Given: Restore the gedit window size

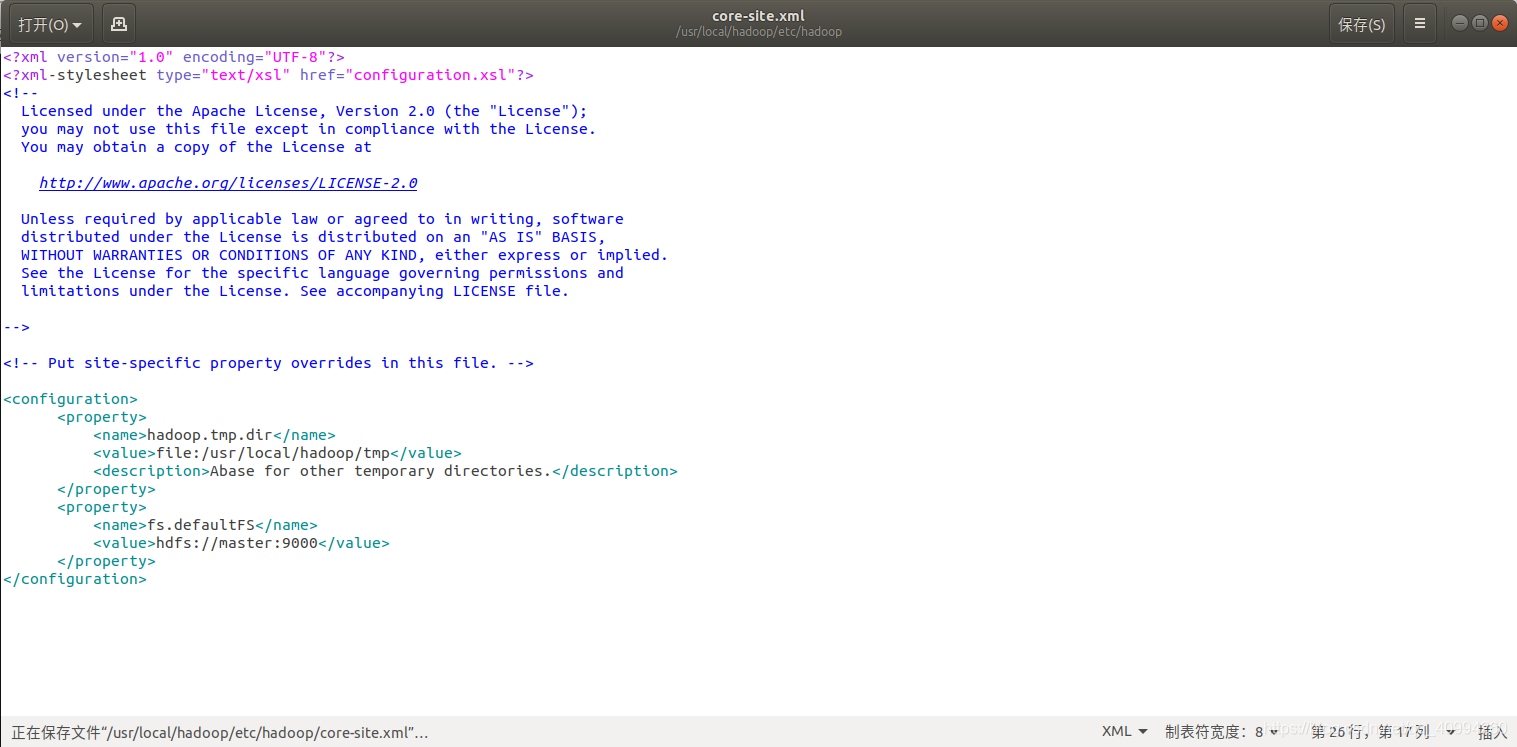Looking at the screenshot, I should click(x=1480, y=21).
